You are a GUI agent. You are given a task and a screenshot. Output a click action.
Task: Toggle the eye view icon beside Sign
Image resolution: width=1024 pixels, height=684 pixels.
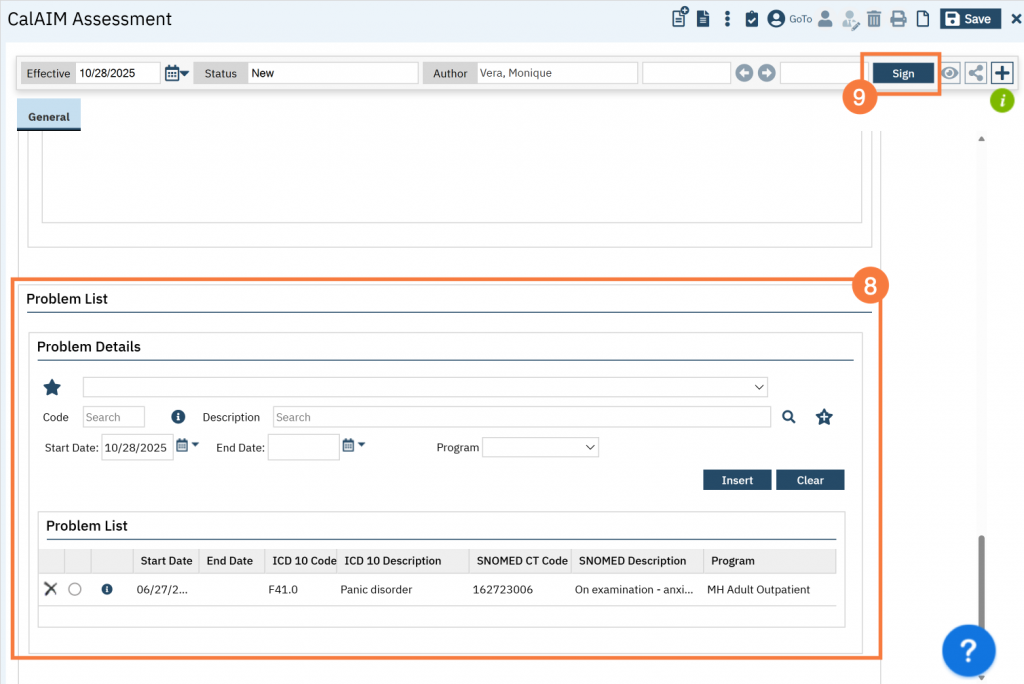coord(949,73)
